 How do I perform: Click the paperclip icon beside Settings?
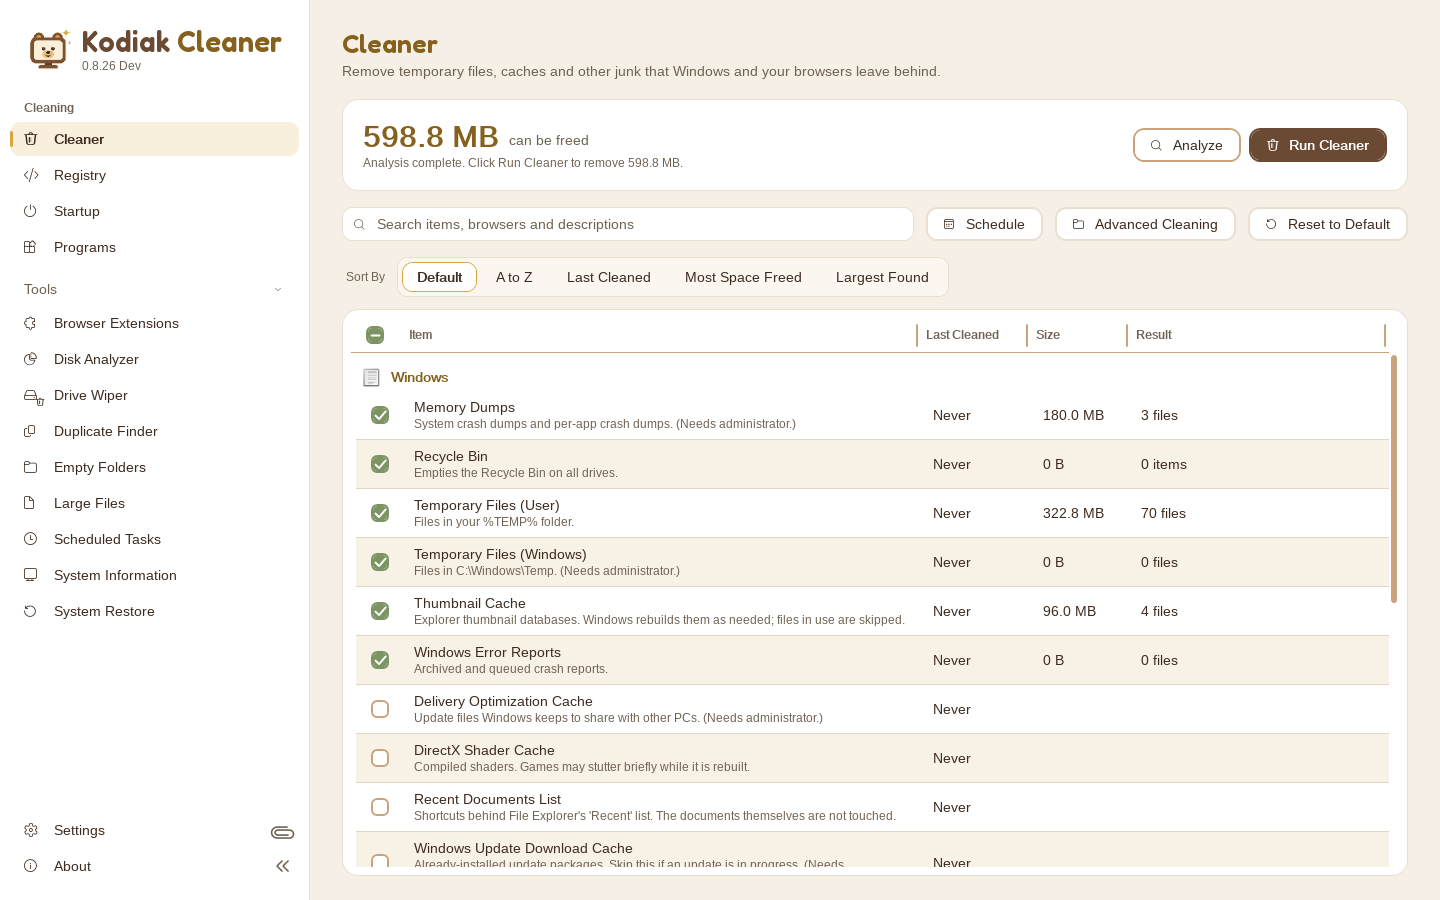pos(282,832)
